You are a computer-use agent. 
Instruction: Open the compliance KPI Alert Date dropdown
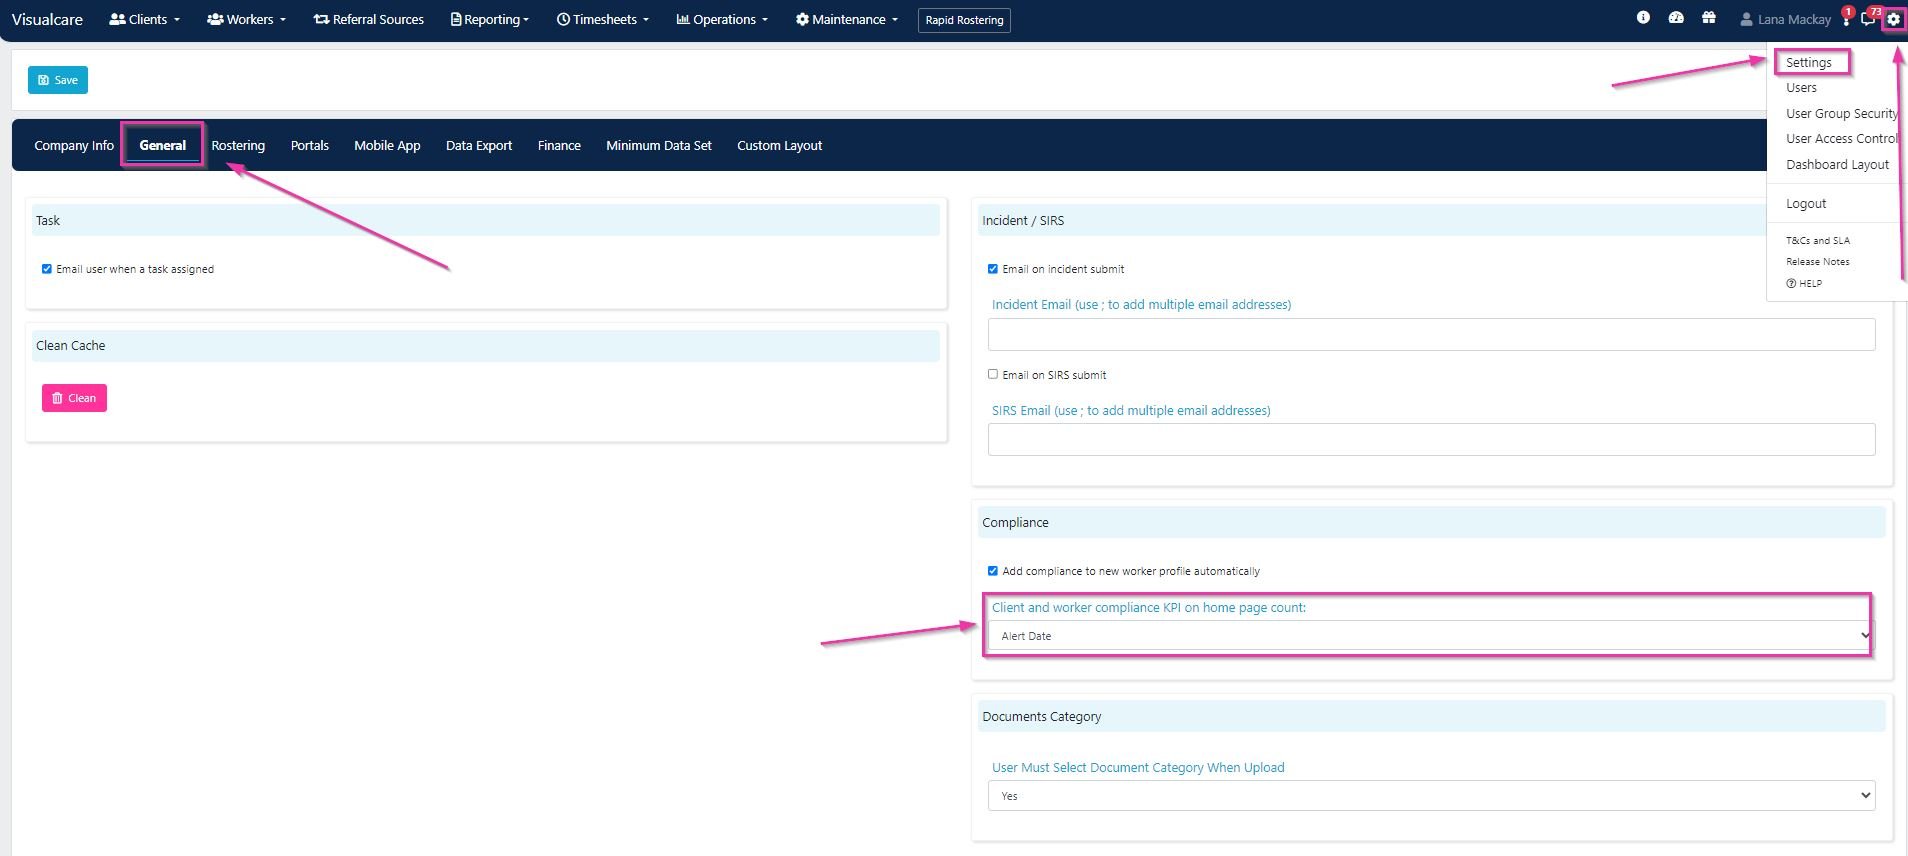point(1431,636)
